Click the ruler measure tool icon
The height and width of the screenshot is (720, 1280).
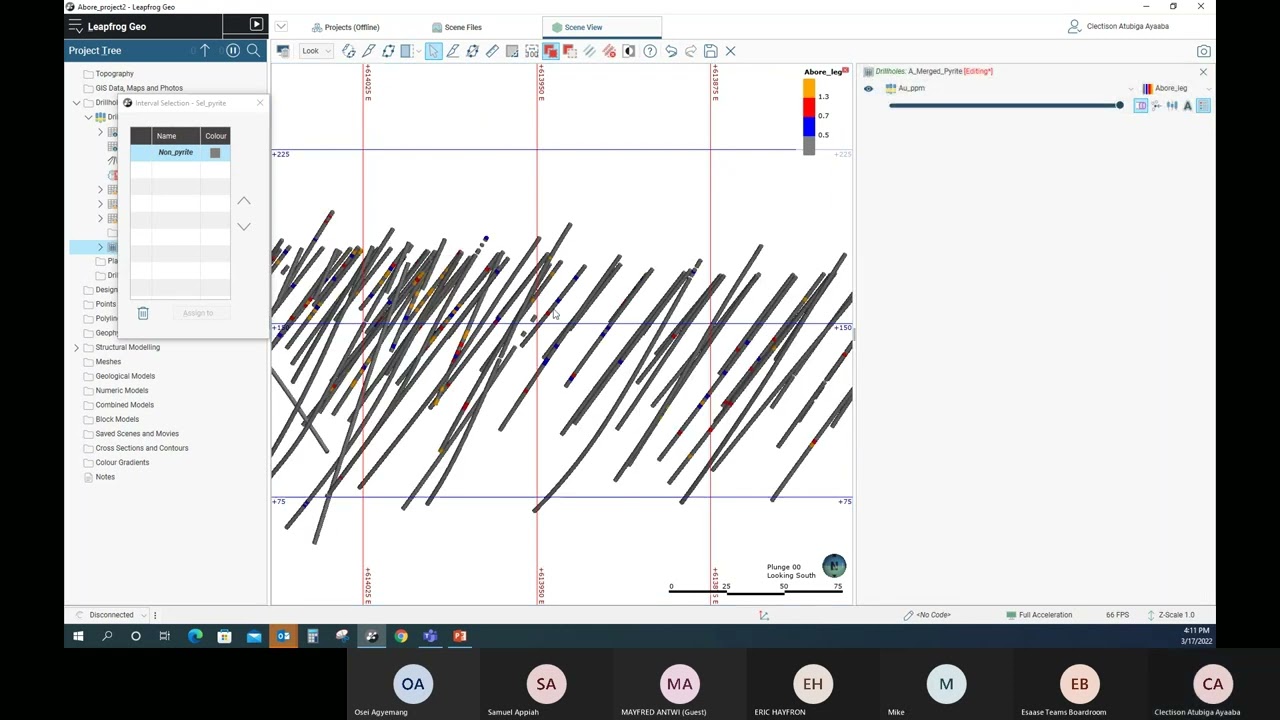[x=492, y=51]
